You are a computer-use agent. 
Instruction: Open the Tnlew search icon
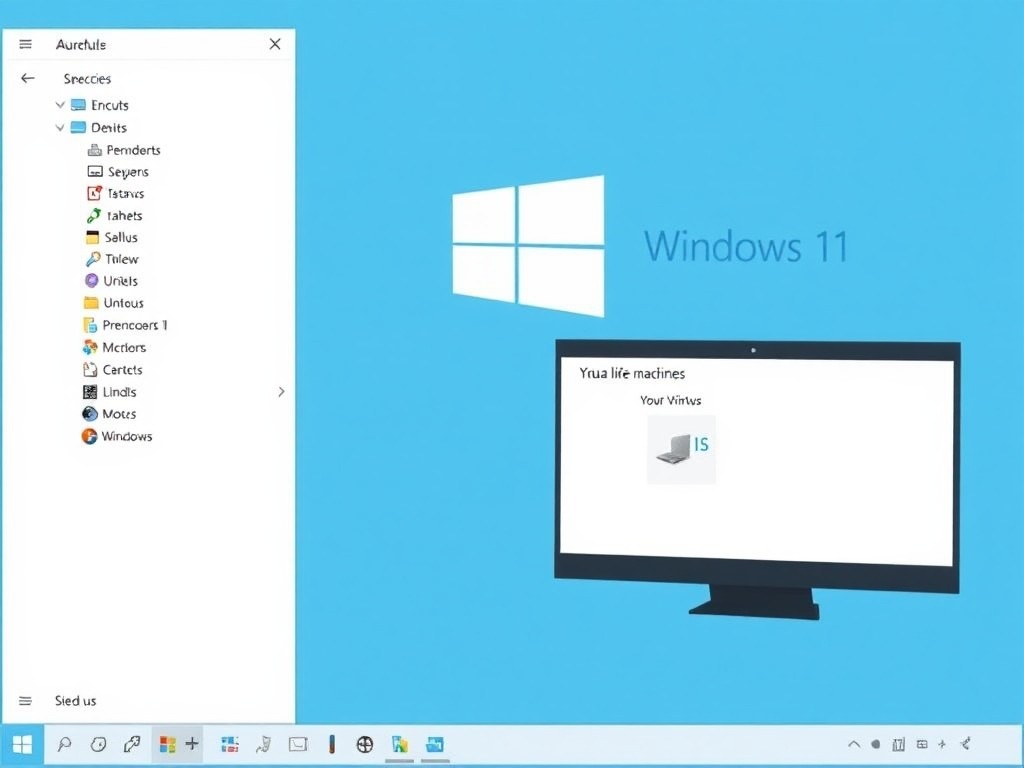(95, 259)
